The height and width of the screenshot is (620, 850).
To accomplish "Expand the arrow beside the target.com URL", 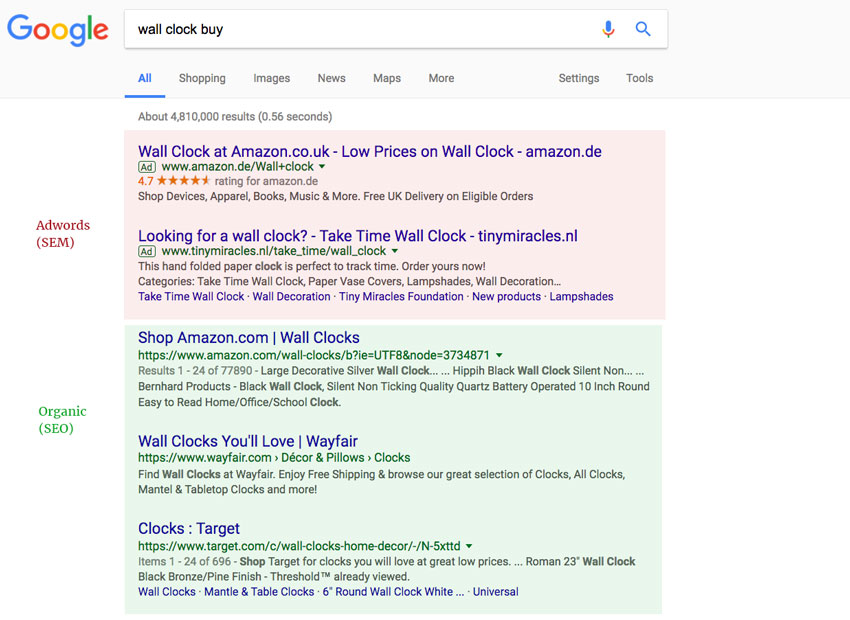I will tap(469, 545).
